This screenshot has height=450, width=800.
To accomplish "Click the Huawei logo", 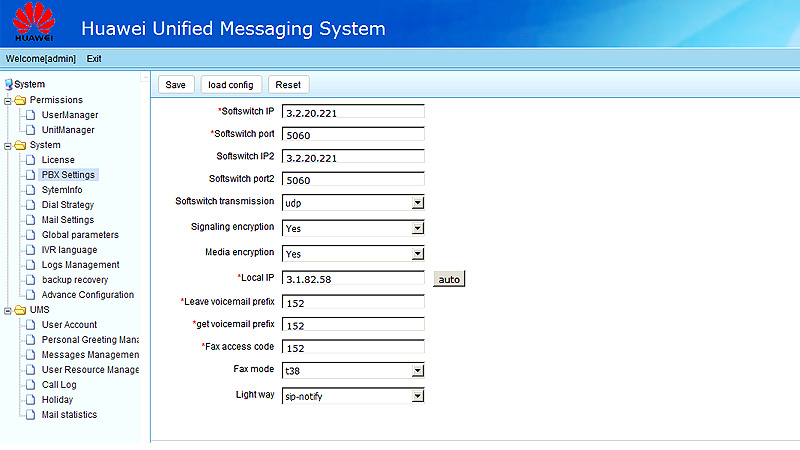I will (x=34, y=21).
